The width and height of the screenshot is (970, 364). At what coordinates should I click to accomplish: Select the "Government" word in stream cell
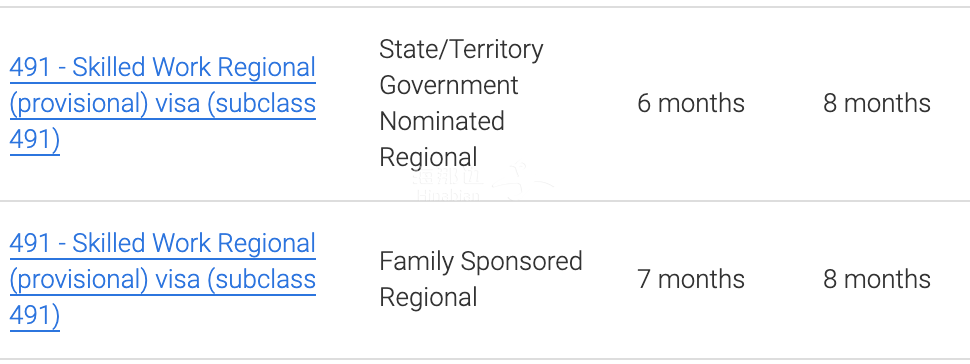click(449, 85)
